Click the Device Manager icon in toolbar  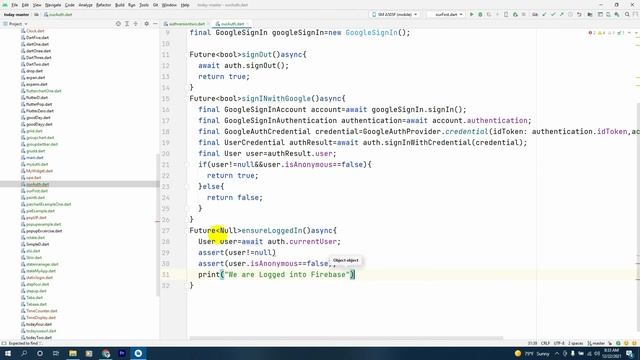(x=608, y=14)
